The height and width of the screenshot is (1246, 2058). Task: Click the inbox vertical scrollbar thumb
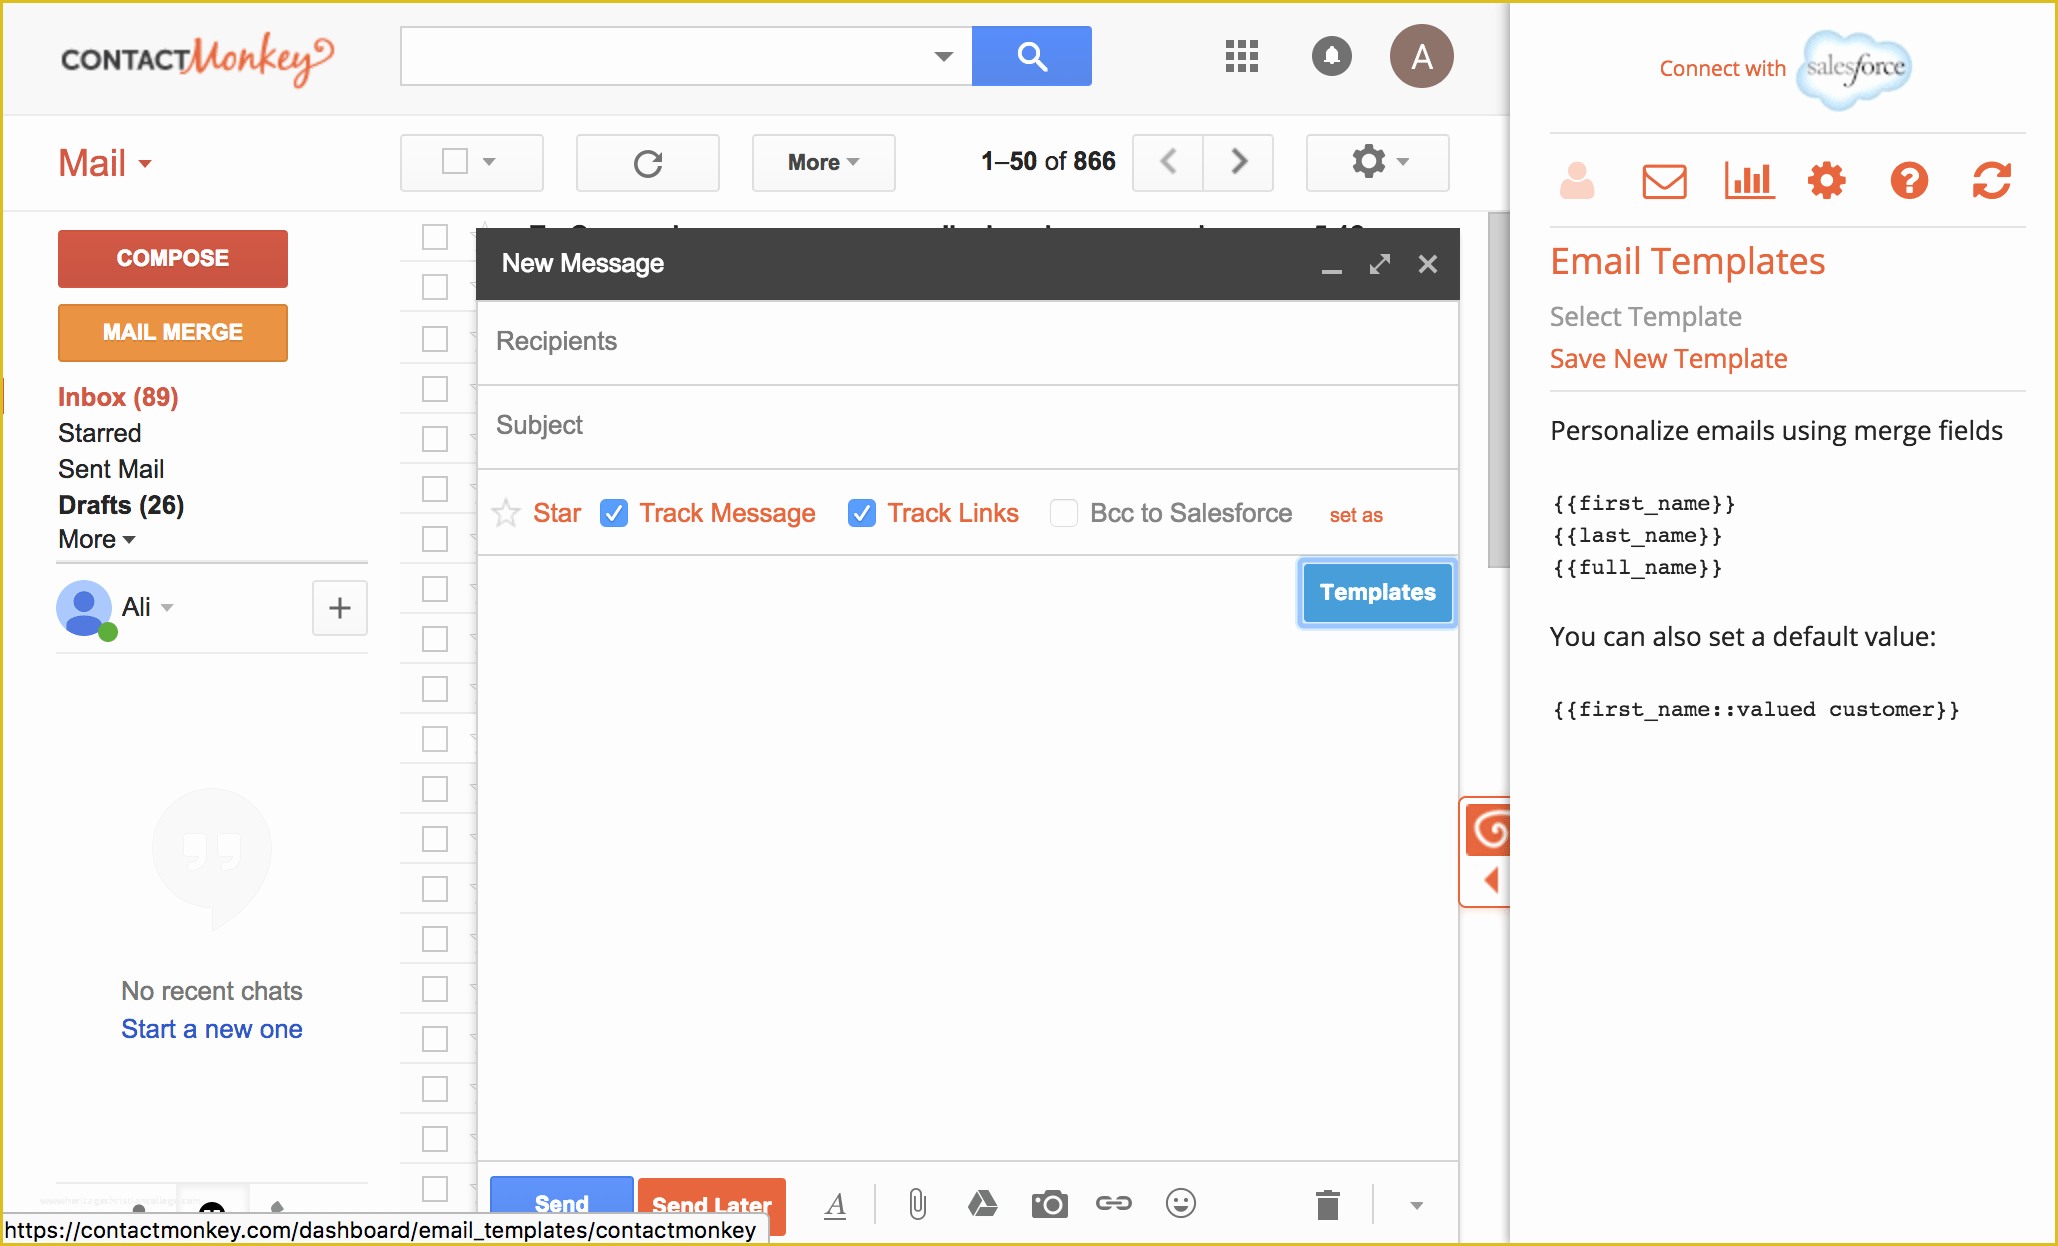pyautogui.click(x=1497, y=390)
